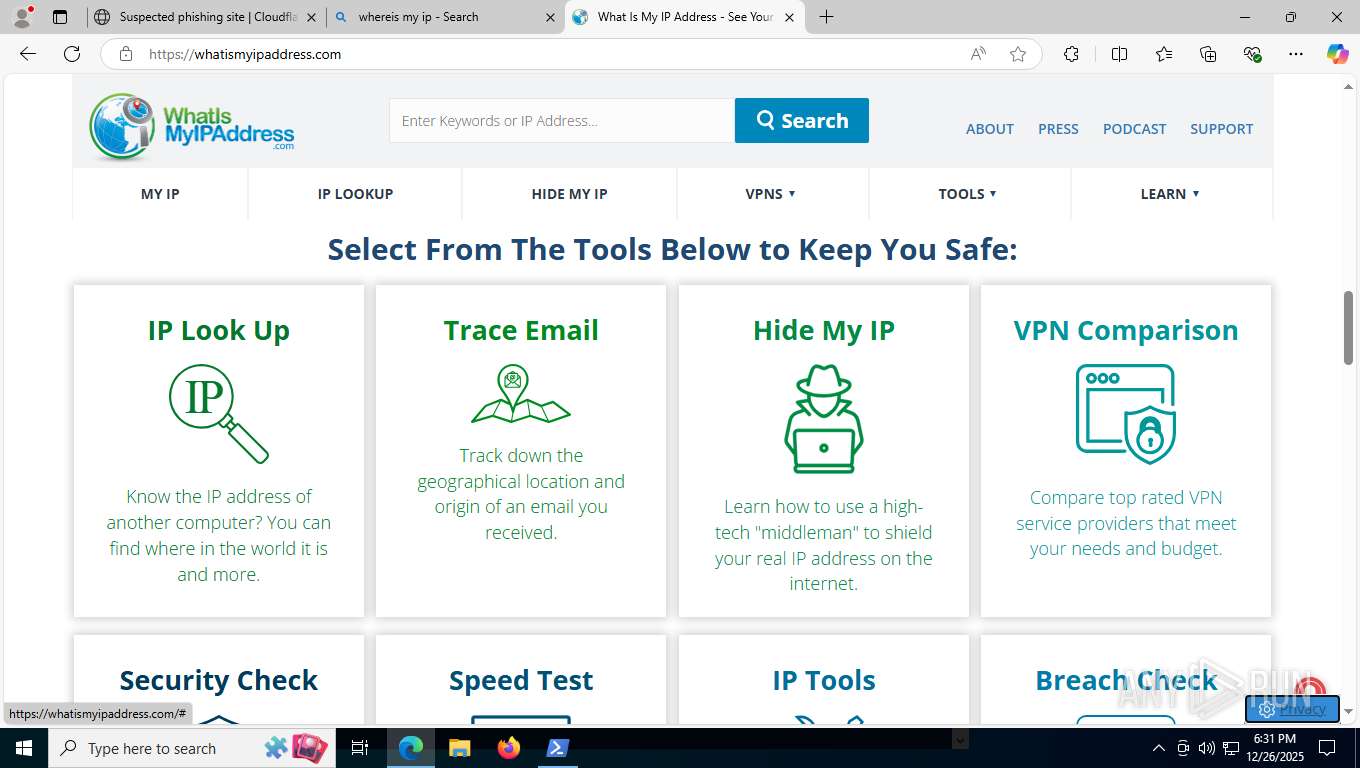
Task: Click the WhatIsMyIPAddress logo
Action: (x=191, y=126)
